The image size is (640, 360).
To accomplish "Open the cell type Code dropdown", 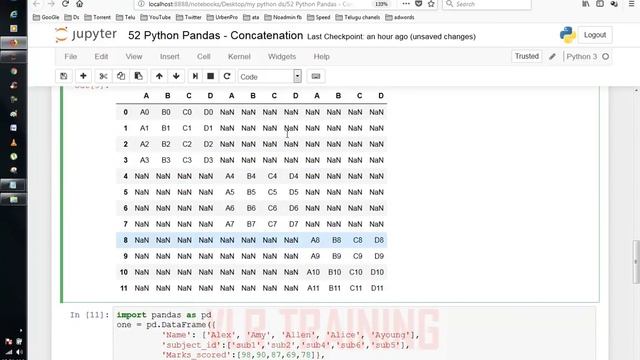I will [269, 76].
